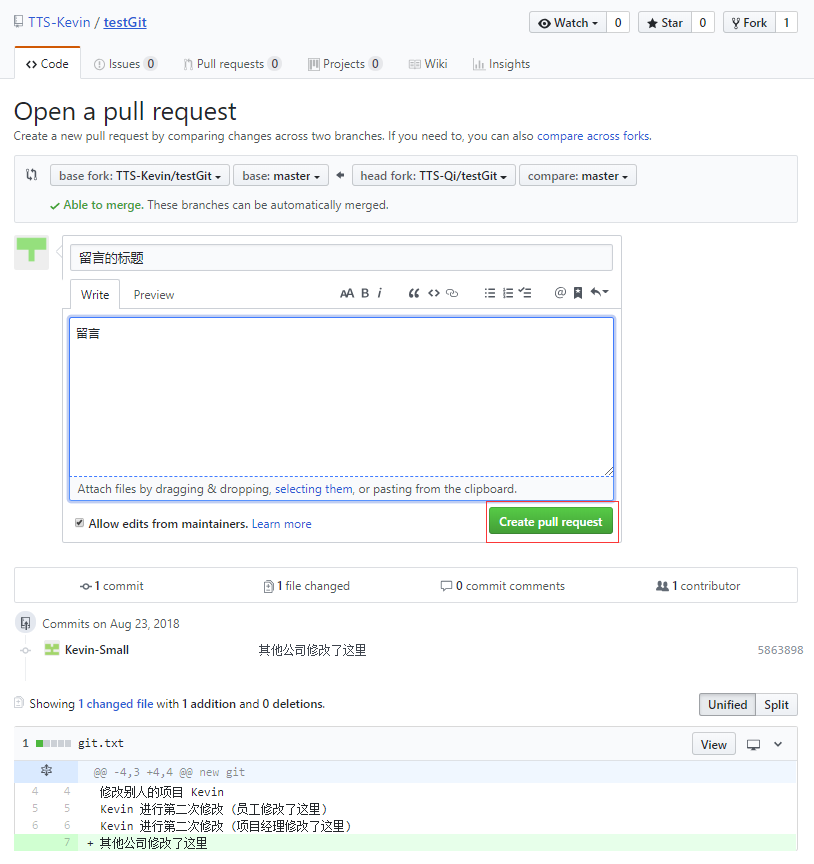
Task: Insert a quote using the quote icon
Action: [414, 293]
